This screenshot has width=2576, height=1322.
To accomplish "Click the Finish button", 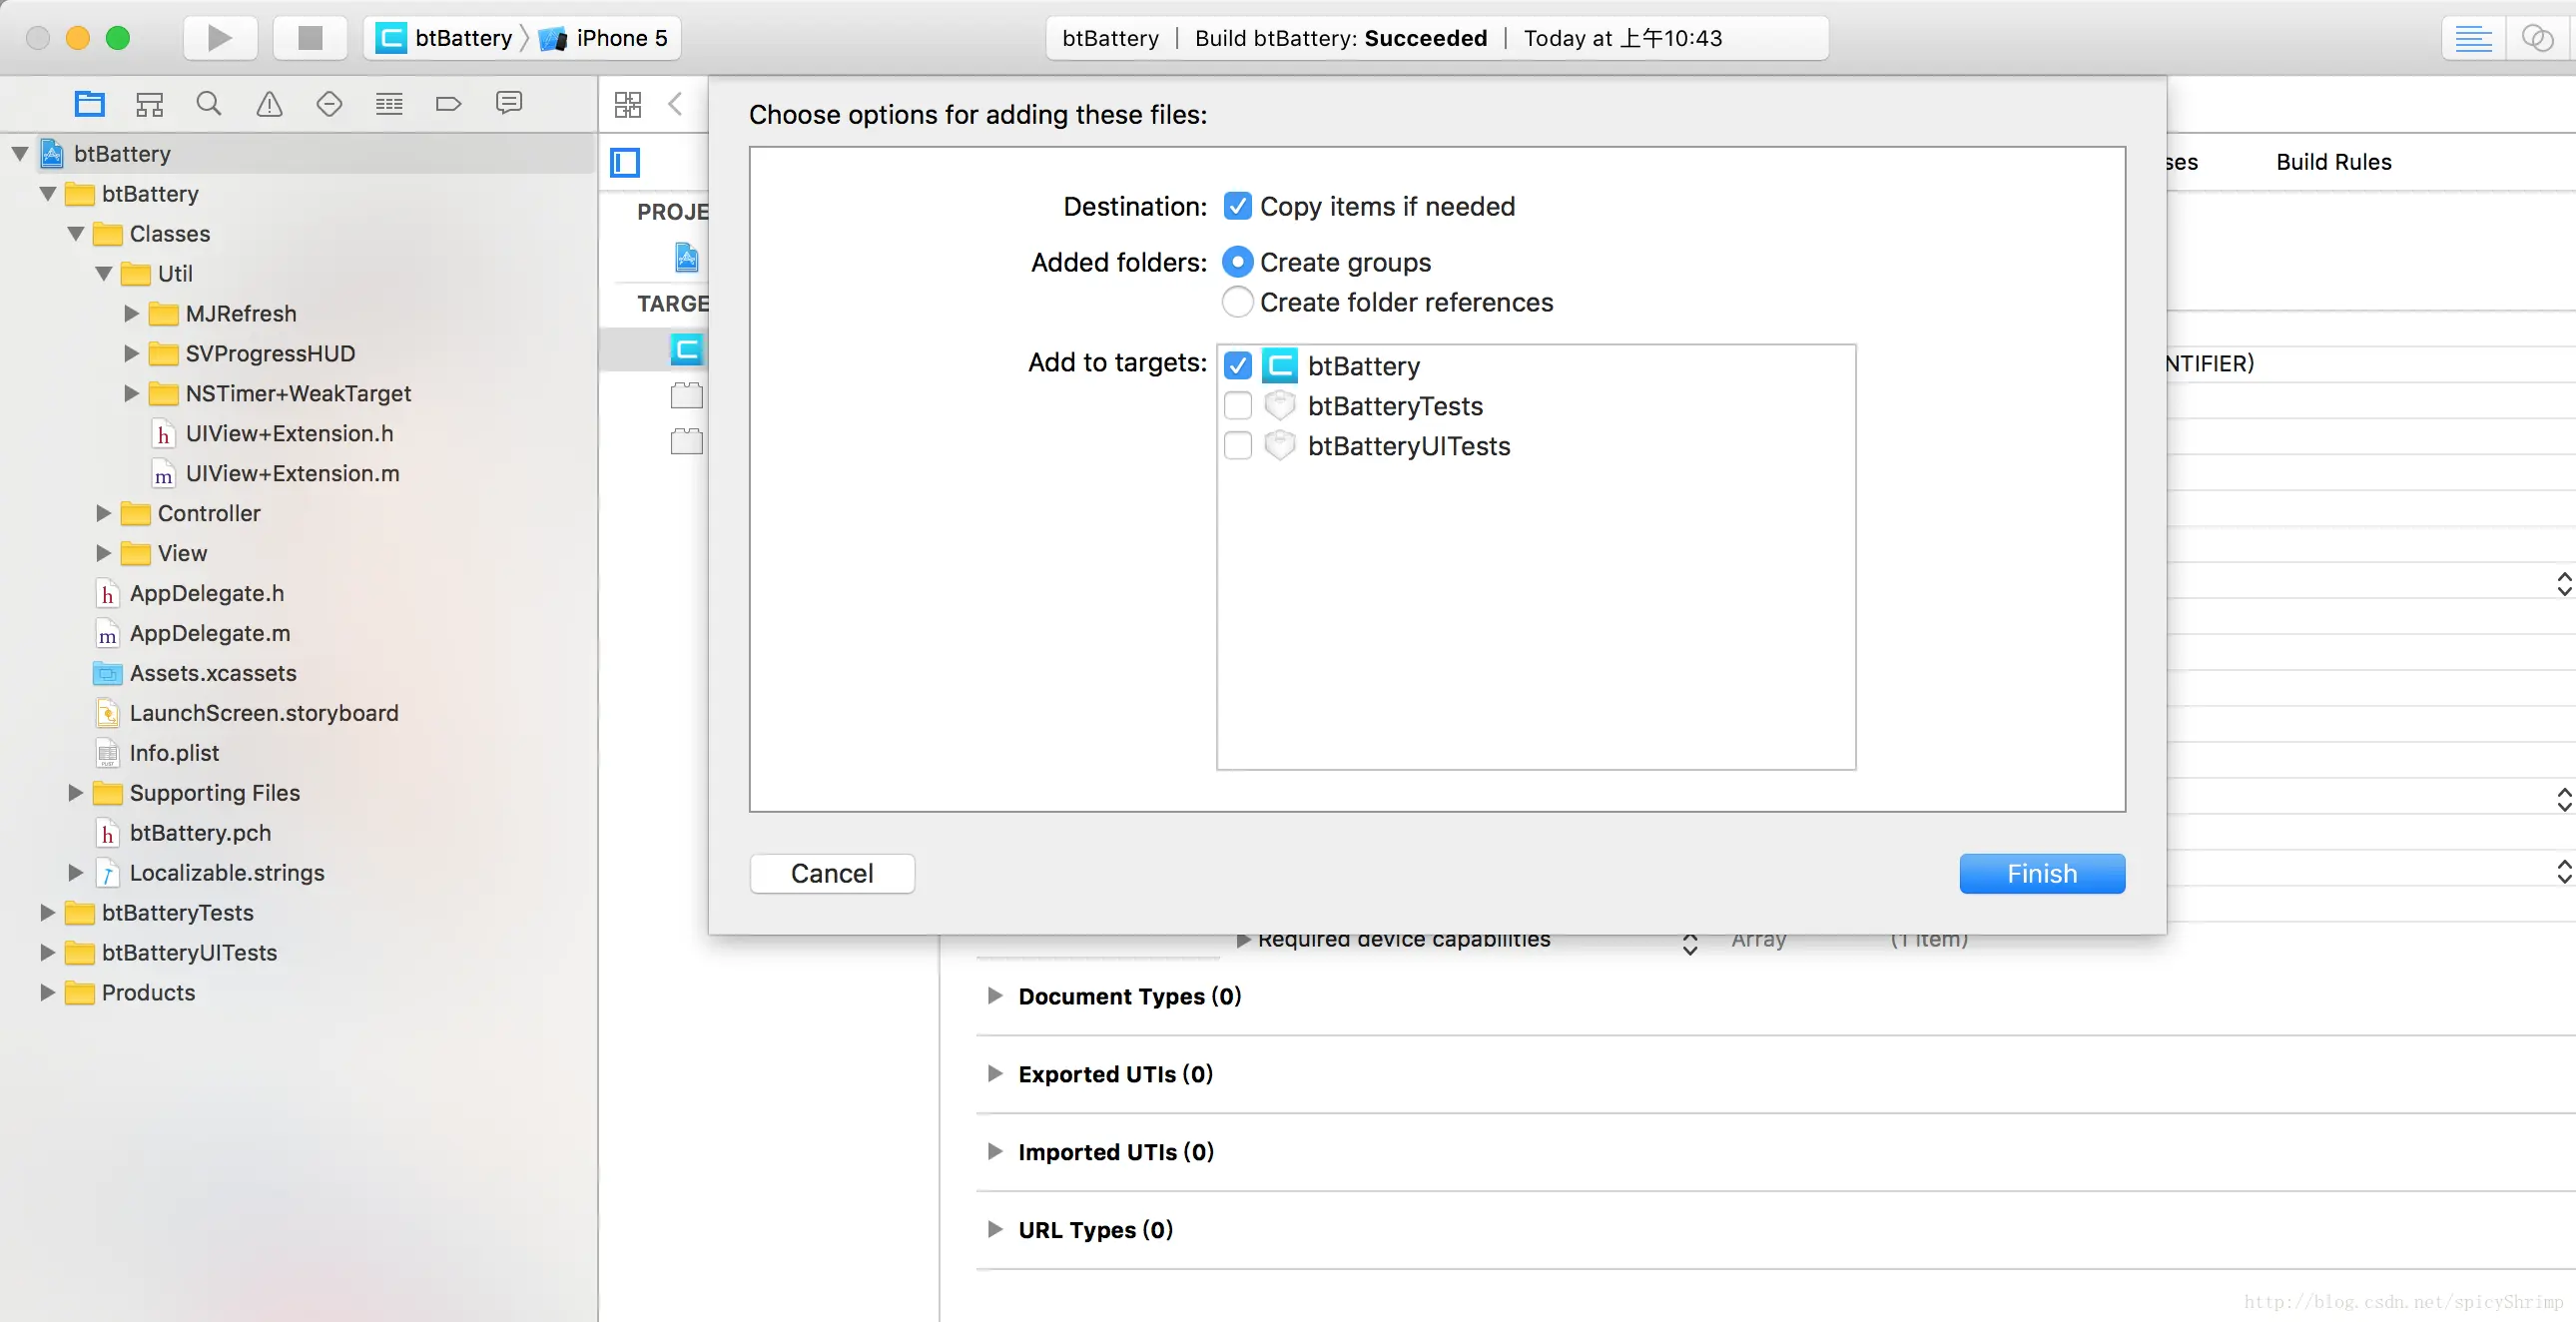I will [x=2041, y=873].
